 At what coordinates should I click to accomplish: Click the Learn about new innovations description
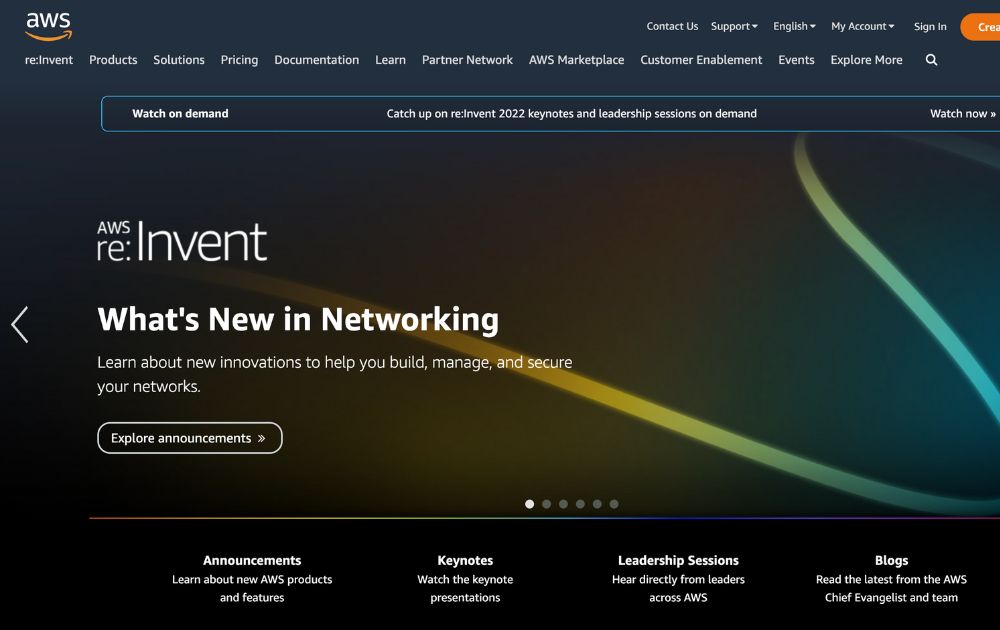334,374
